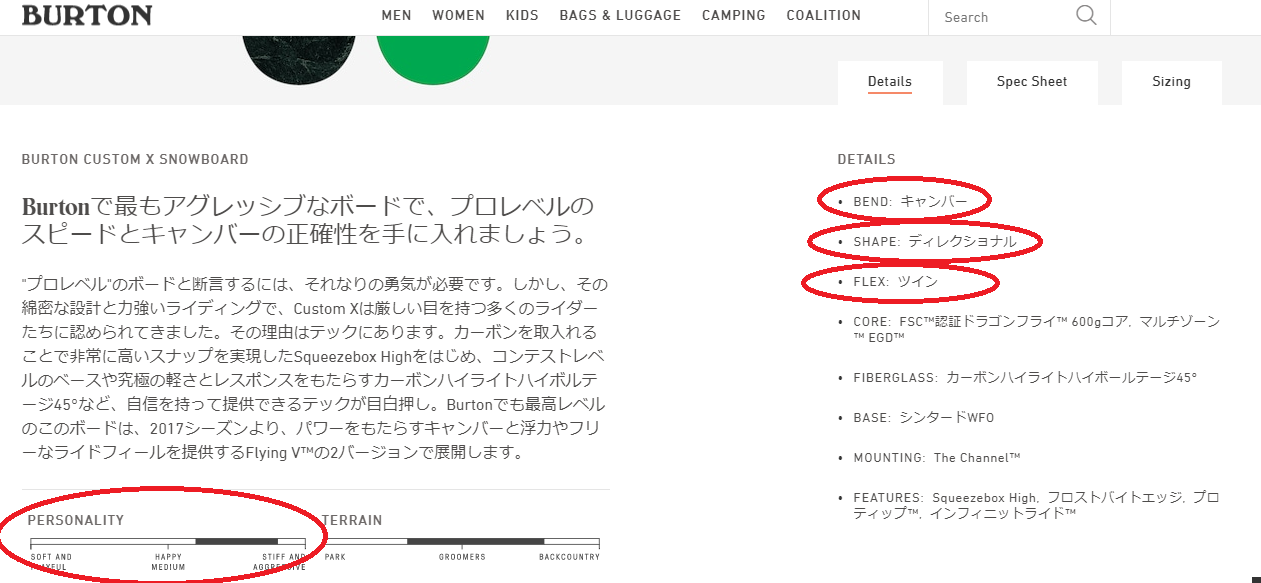The height and width of the screenshot is (583, 1261).
Task: Open the COALITION menu
Action: coord(824,16)
